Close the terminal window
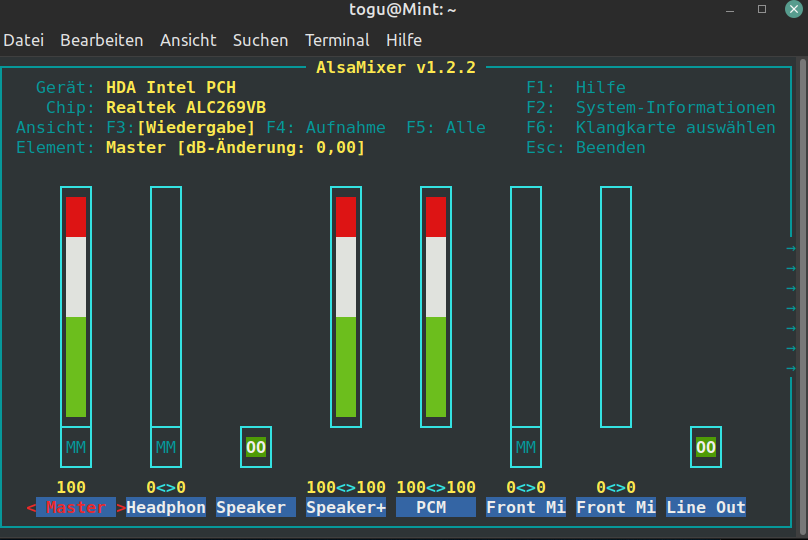 point(794,9)
